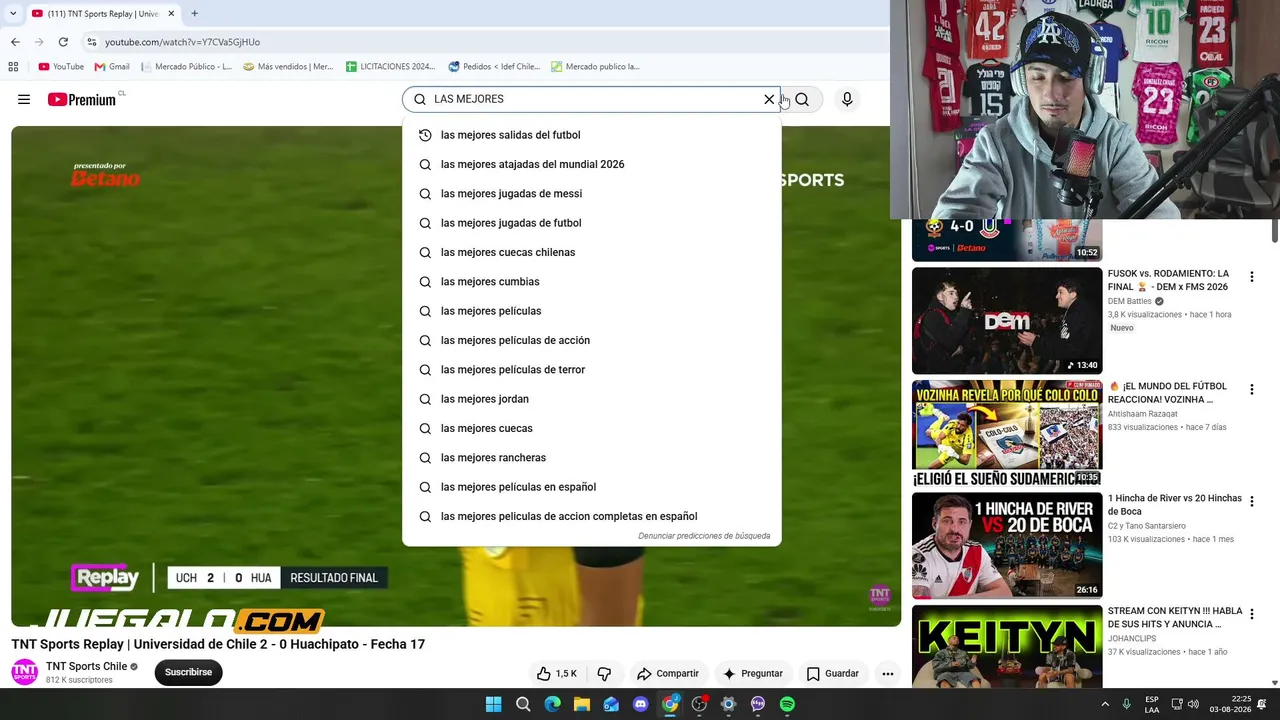Open '1 Hincha de River' video thumbnail

coord(1007,546)
